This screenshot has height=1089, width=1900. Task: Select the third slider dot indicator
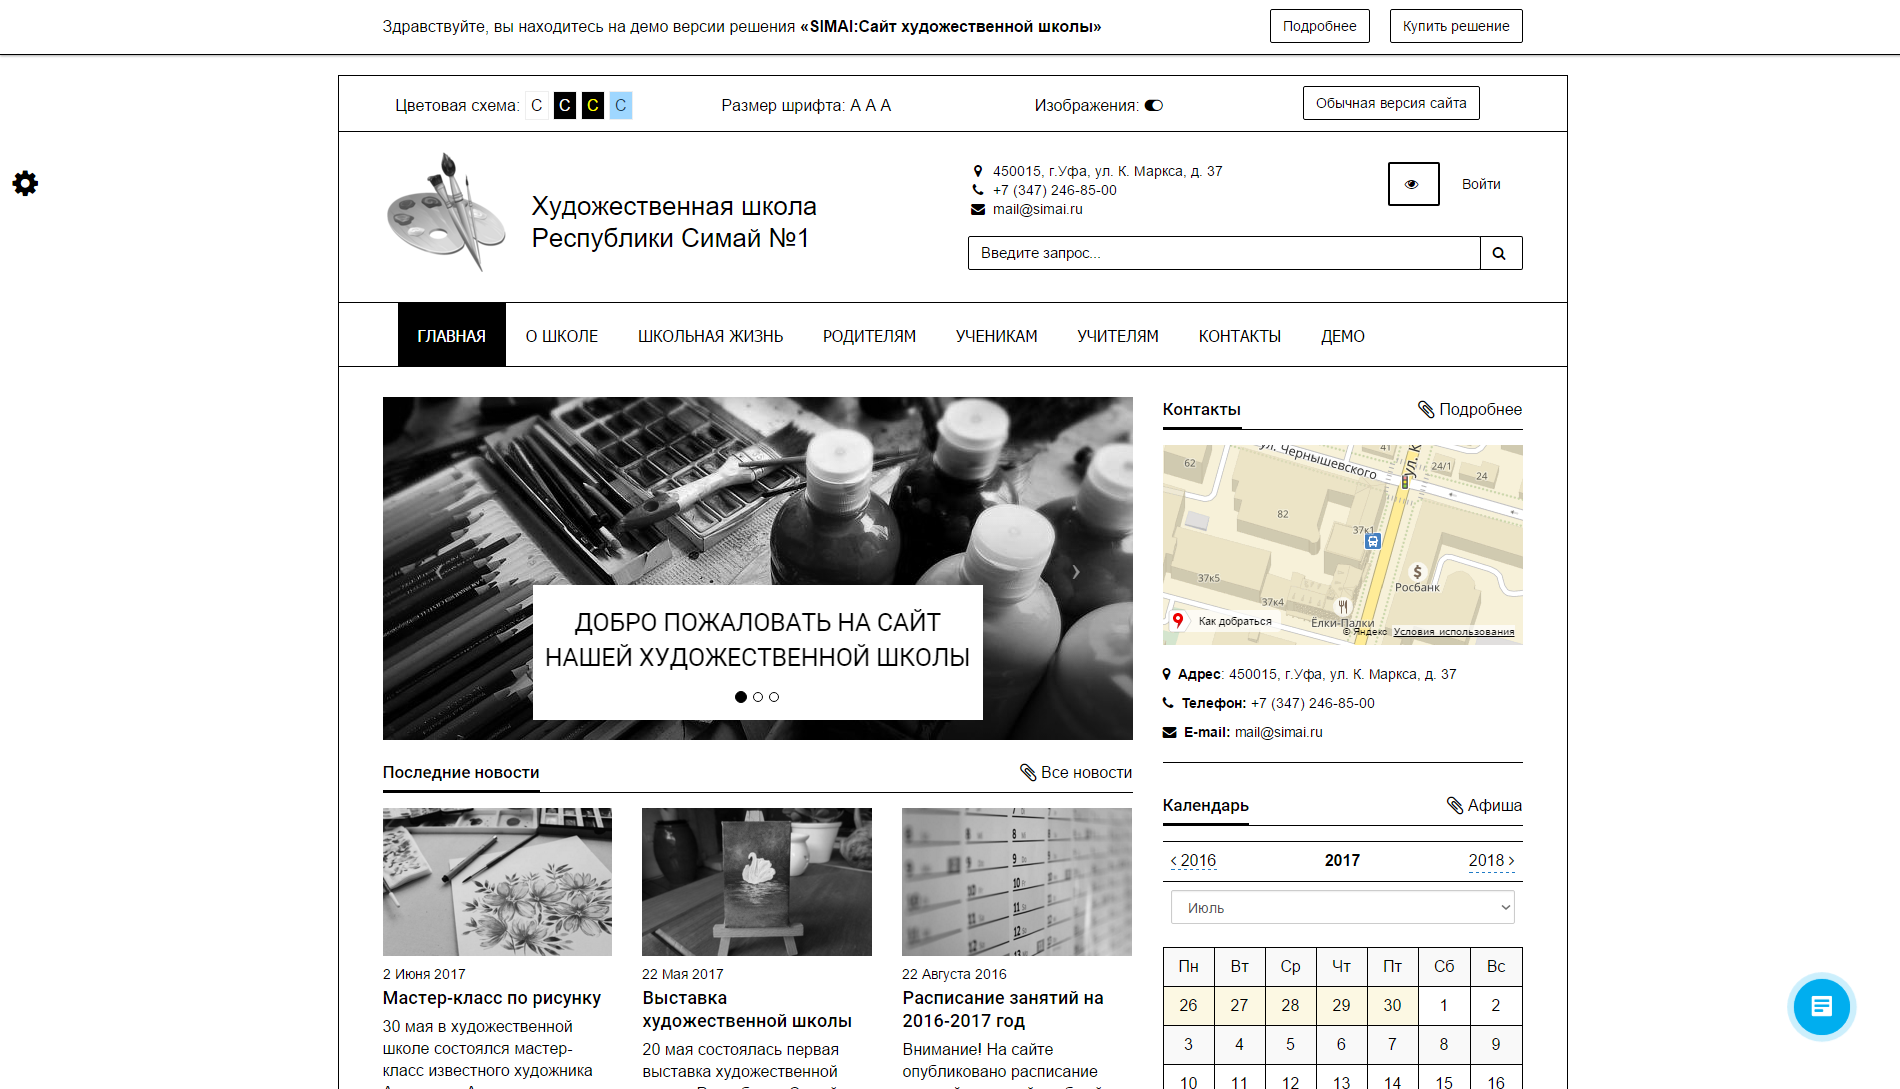(x=774, y=697)
